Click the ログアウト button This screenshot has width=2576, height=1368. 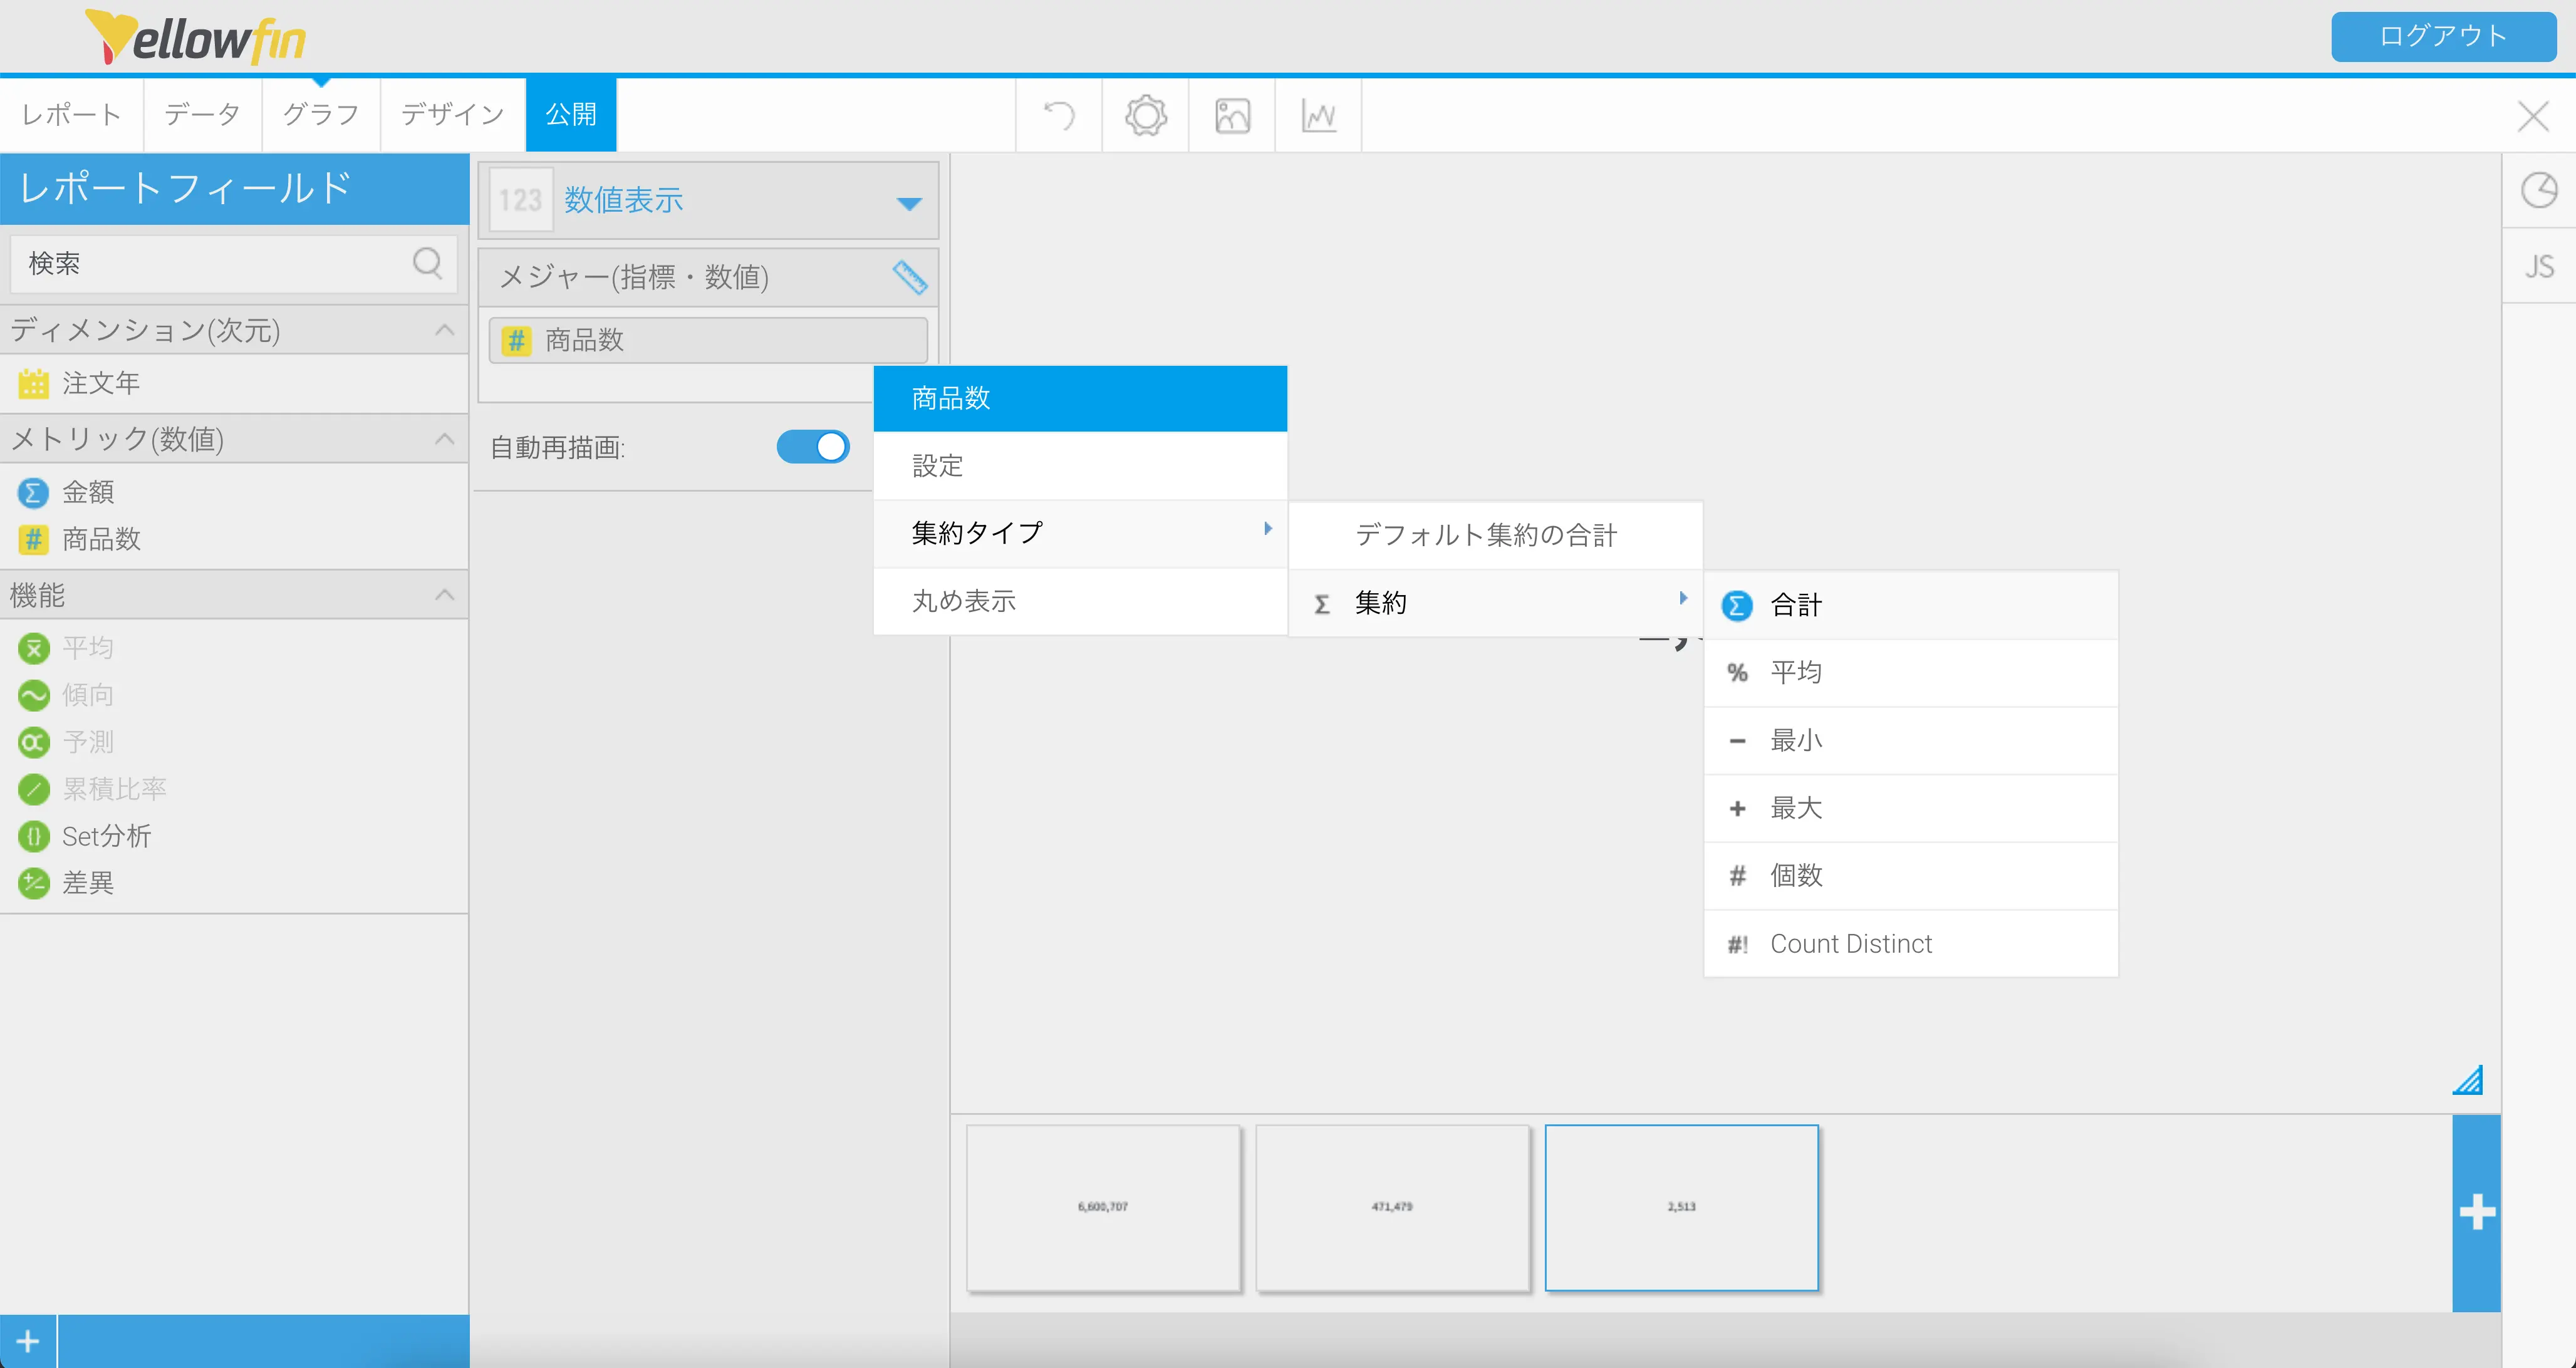[2443, 37]
